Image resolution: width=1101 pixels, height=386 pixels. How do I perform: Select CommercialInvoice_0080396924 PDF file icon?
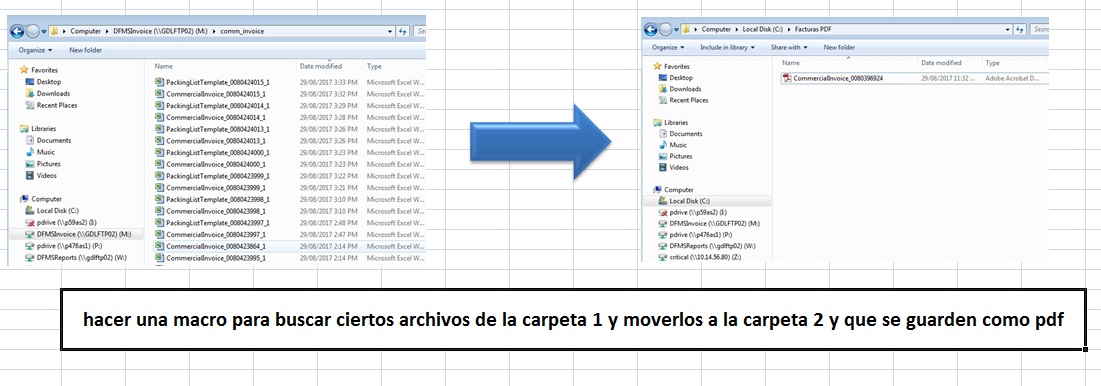pyautogui.click(x=787, y=79)
